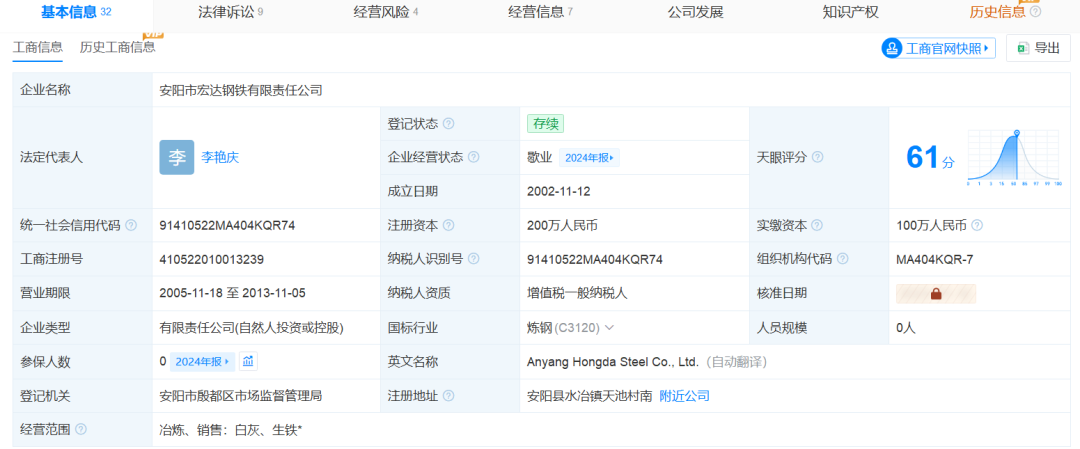Image resolution: width=1080 pixels, height=449 pixels.
Task: Click company name 安阳市宏达钢铁有限责任公司
Action: click(241, 90)
